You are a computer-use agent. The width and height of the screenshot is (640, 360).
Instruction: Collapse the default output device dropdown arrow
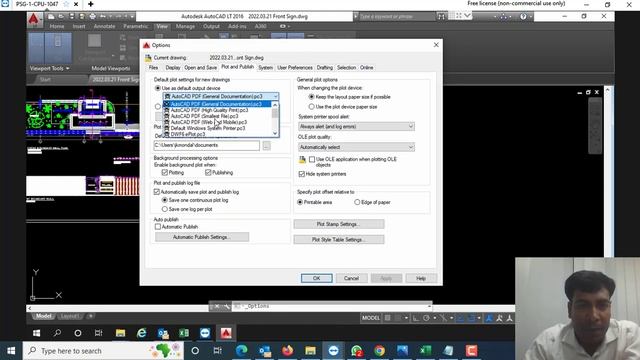[x=276, y=97]
